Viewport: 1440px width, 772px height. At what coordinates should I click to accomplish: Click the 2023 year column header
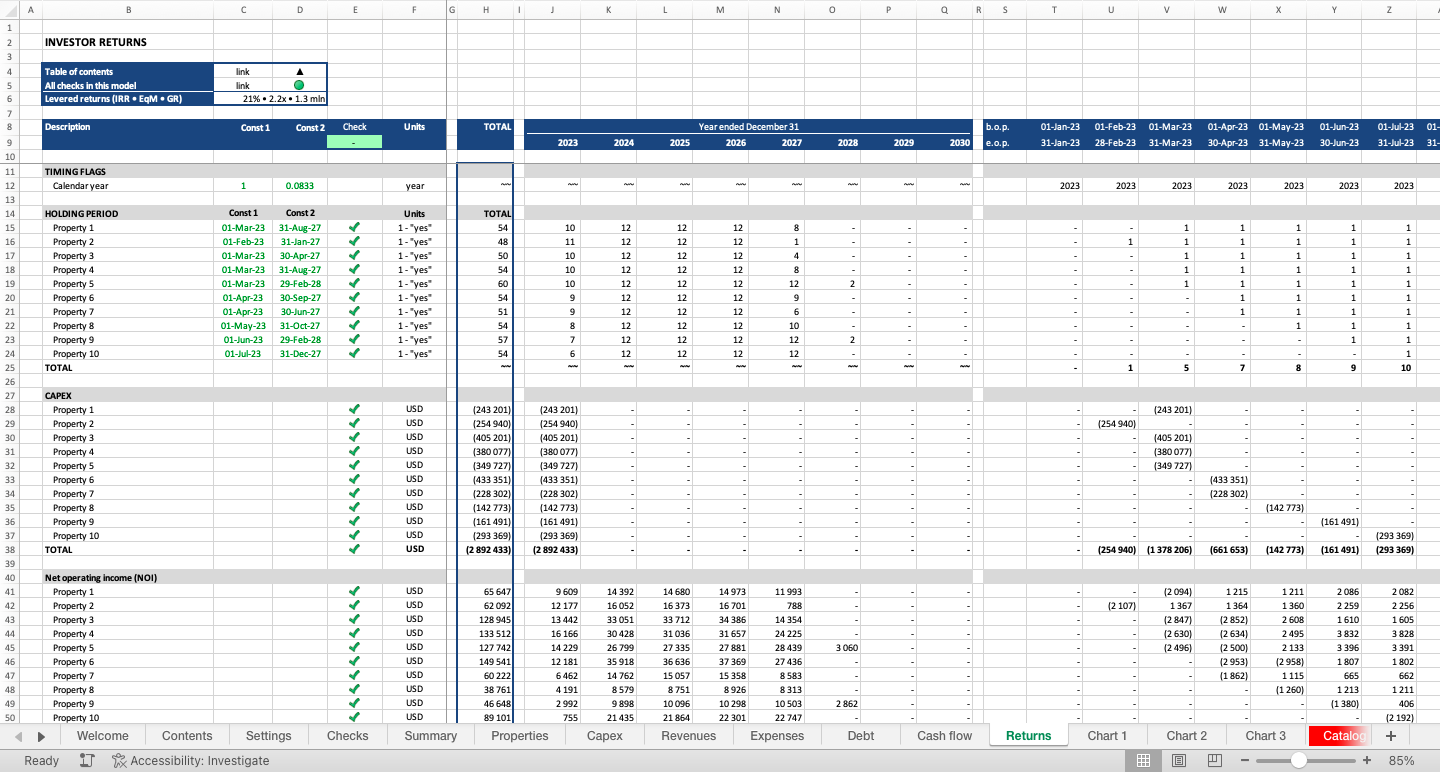pos(567,143)
